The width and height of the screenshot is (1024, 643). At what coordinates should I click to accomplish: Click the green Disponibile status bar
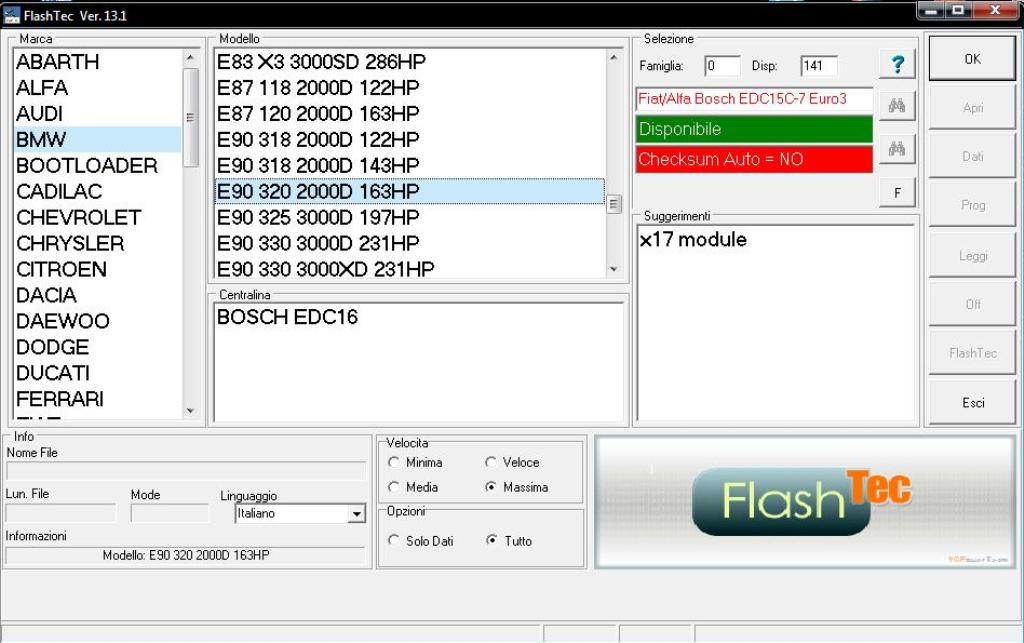point(754,129)
